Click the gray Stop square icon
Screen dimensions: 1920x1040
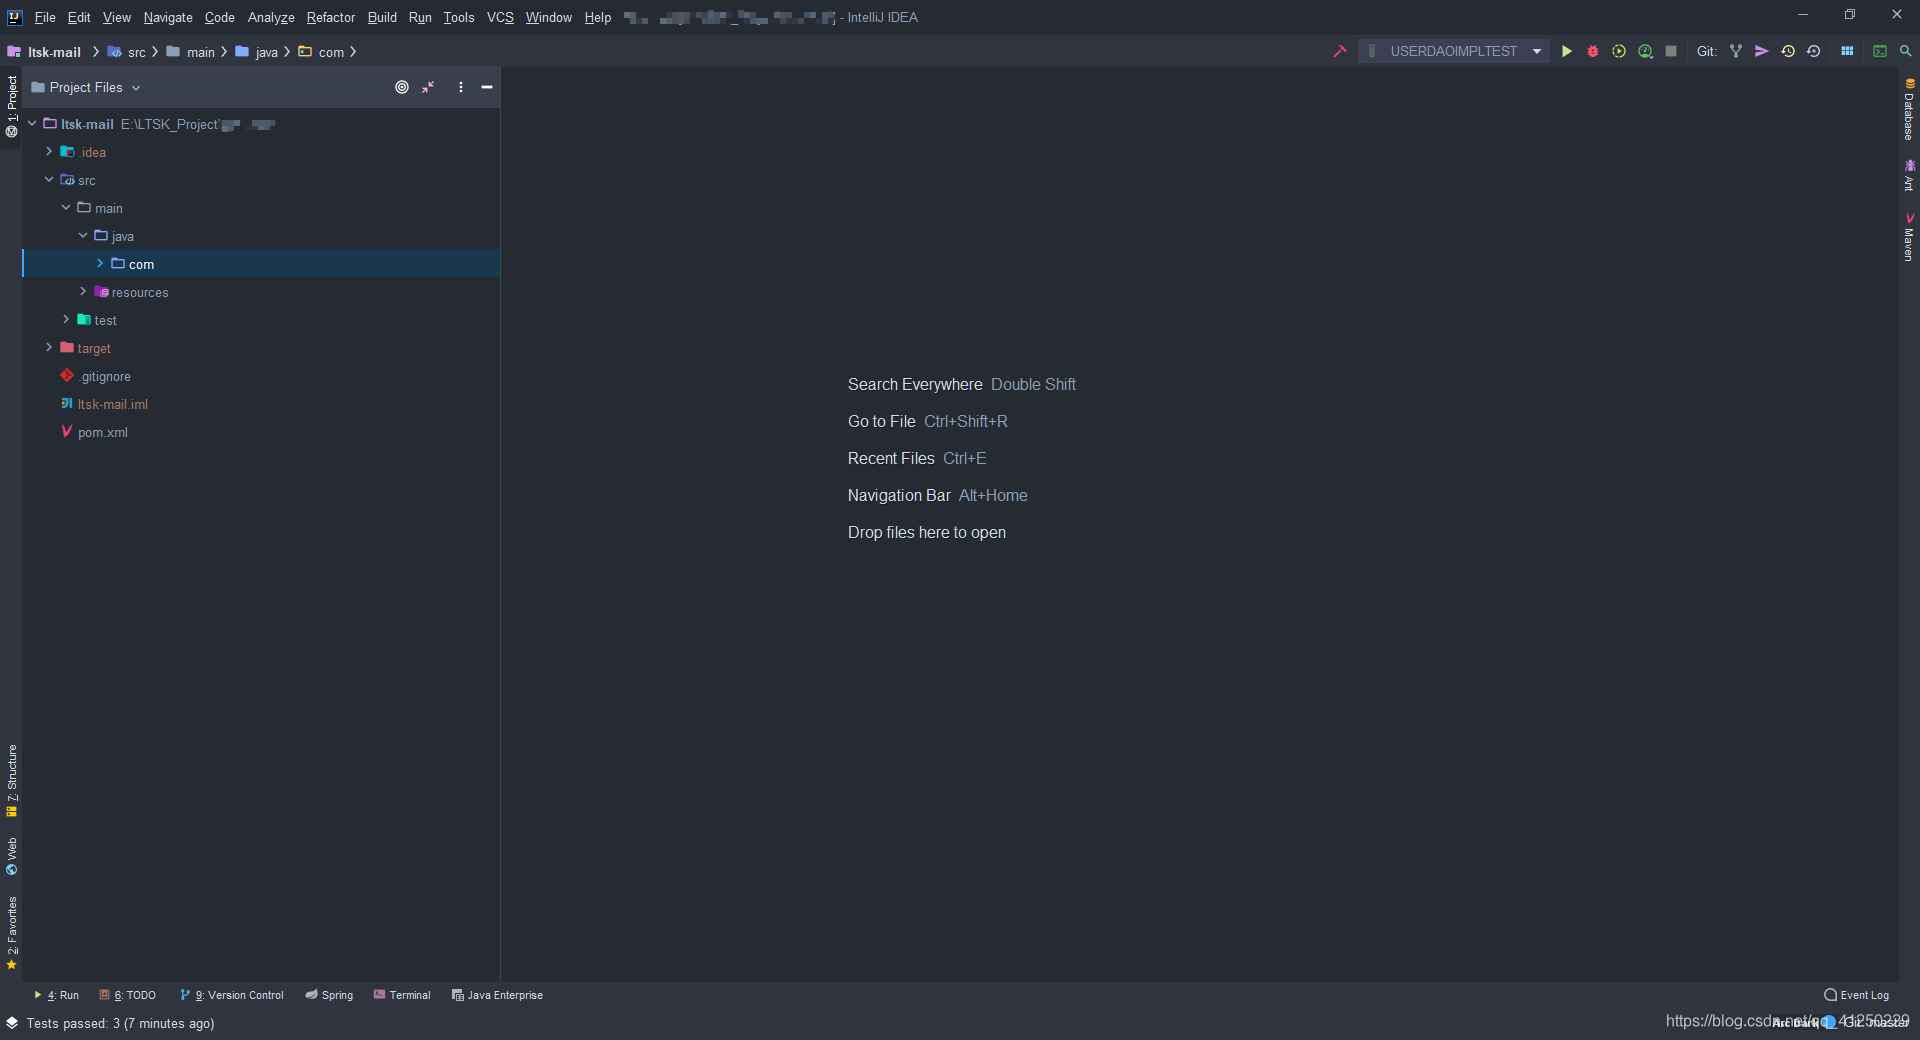click(x=1671, y=51)
